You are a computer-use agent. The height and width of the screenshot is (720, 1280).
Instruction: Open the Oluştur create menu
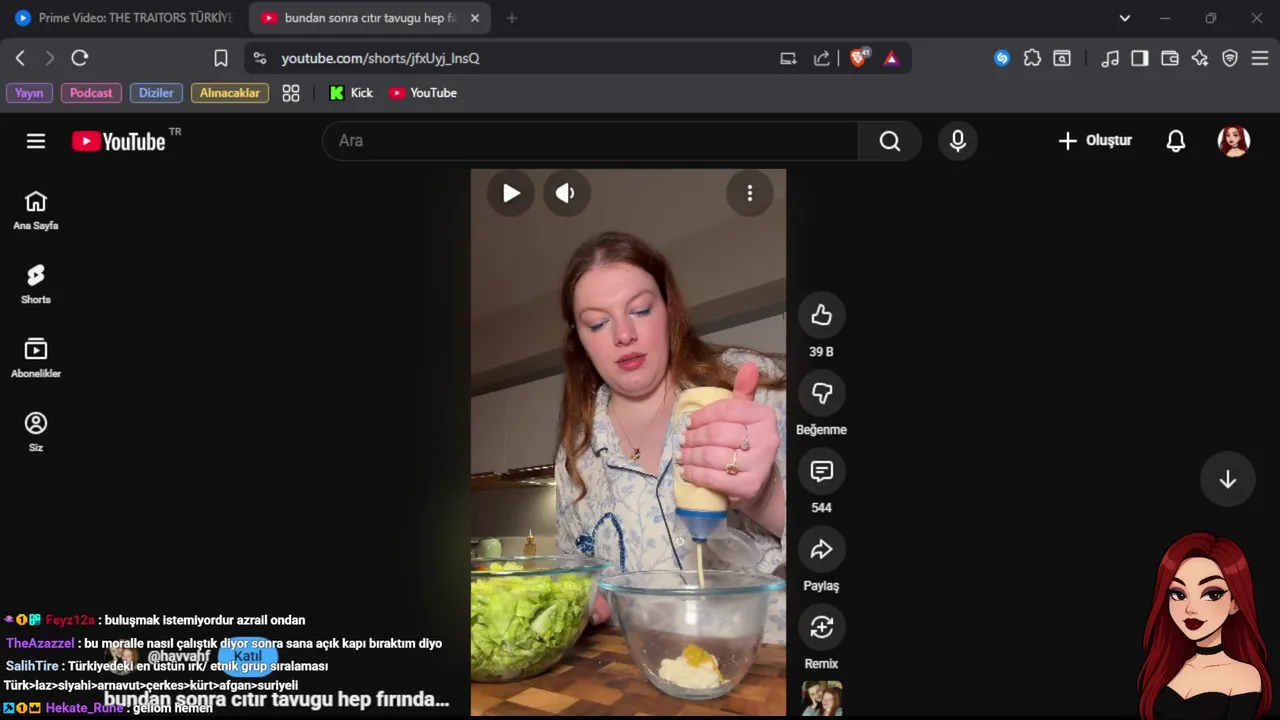[x=1095, y=141]
